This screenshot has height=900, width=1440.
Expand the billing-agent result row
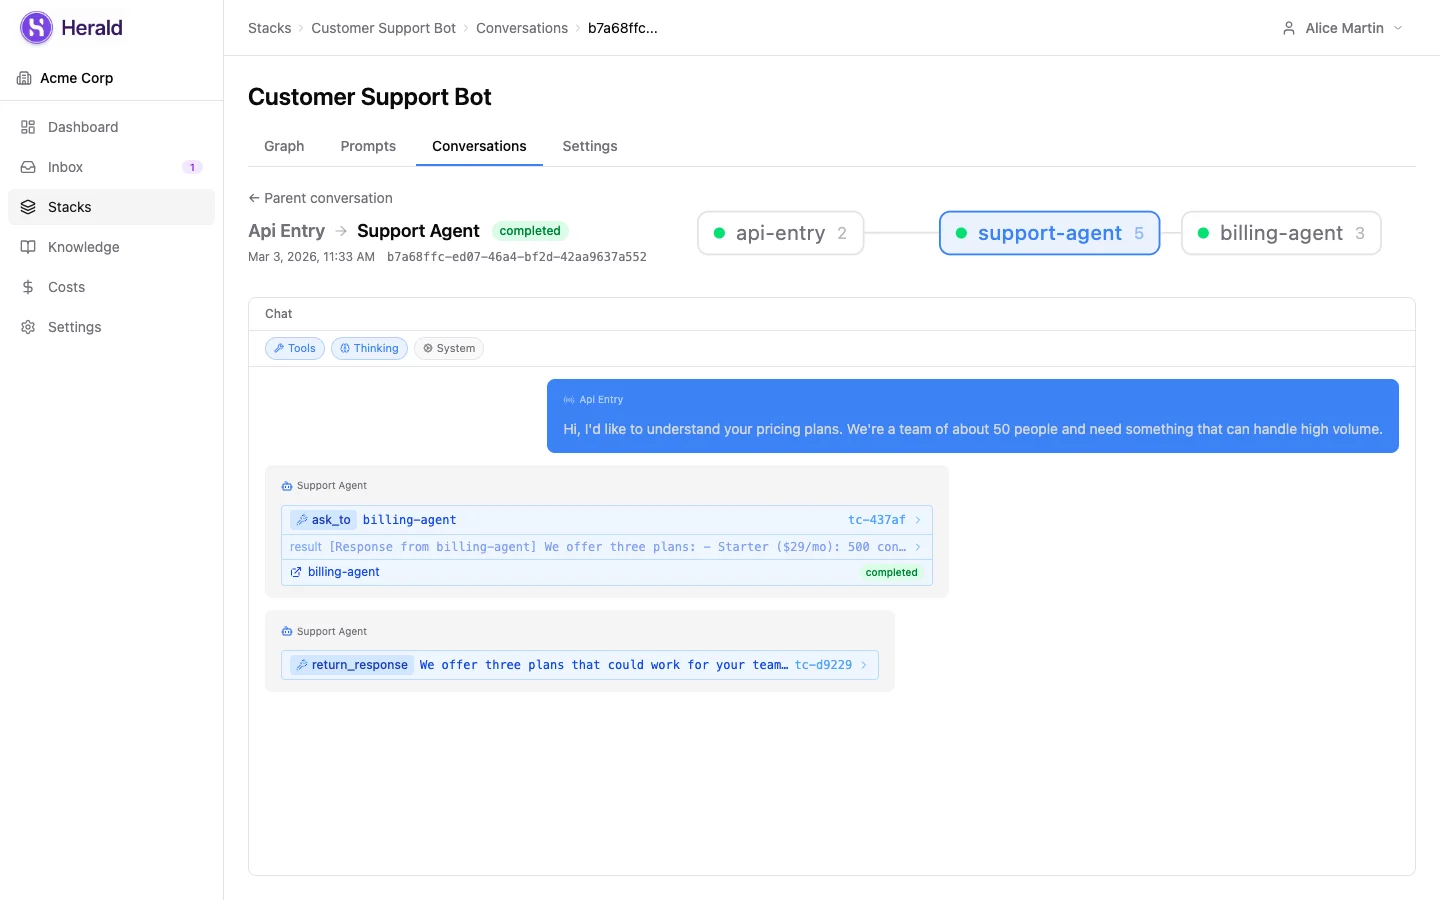click(605, 546)
